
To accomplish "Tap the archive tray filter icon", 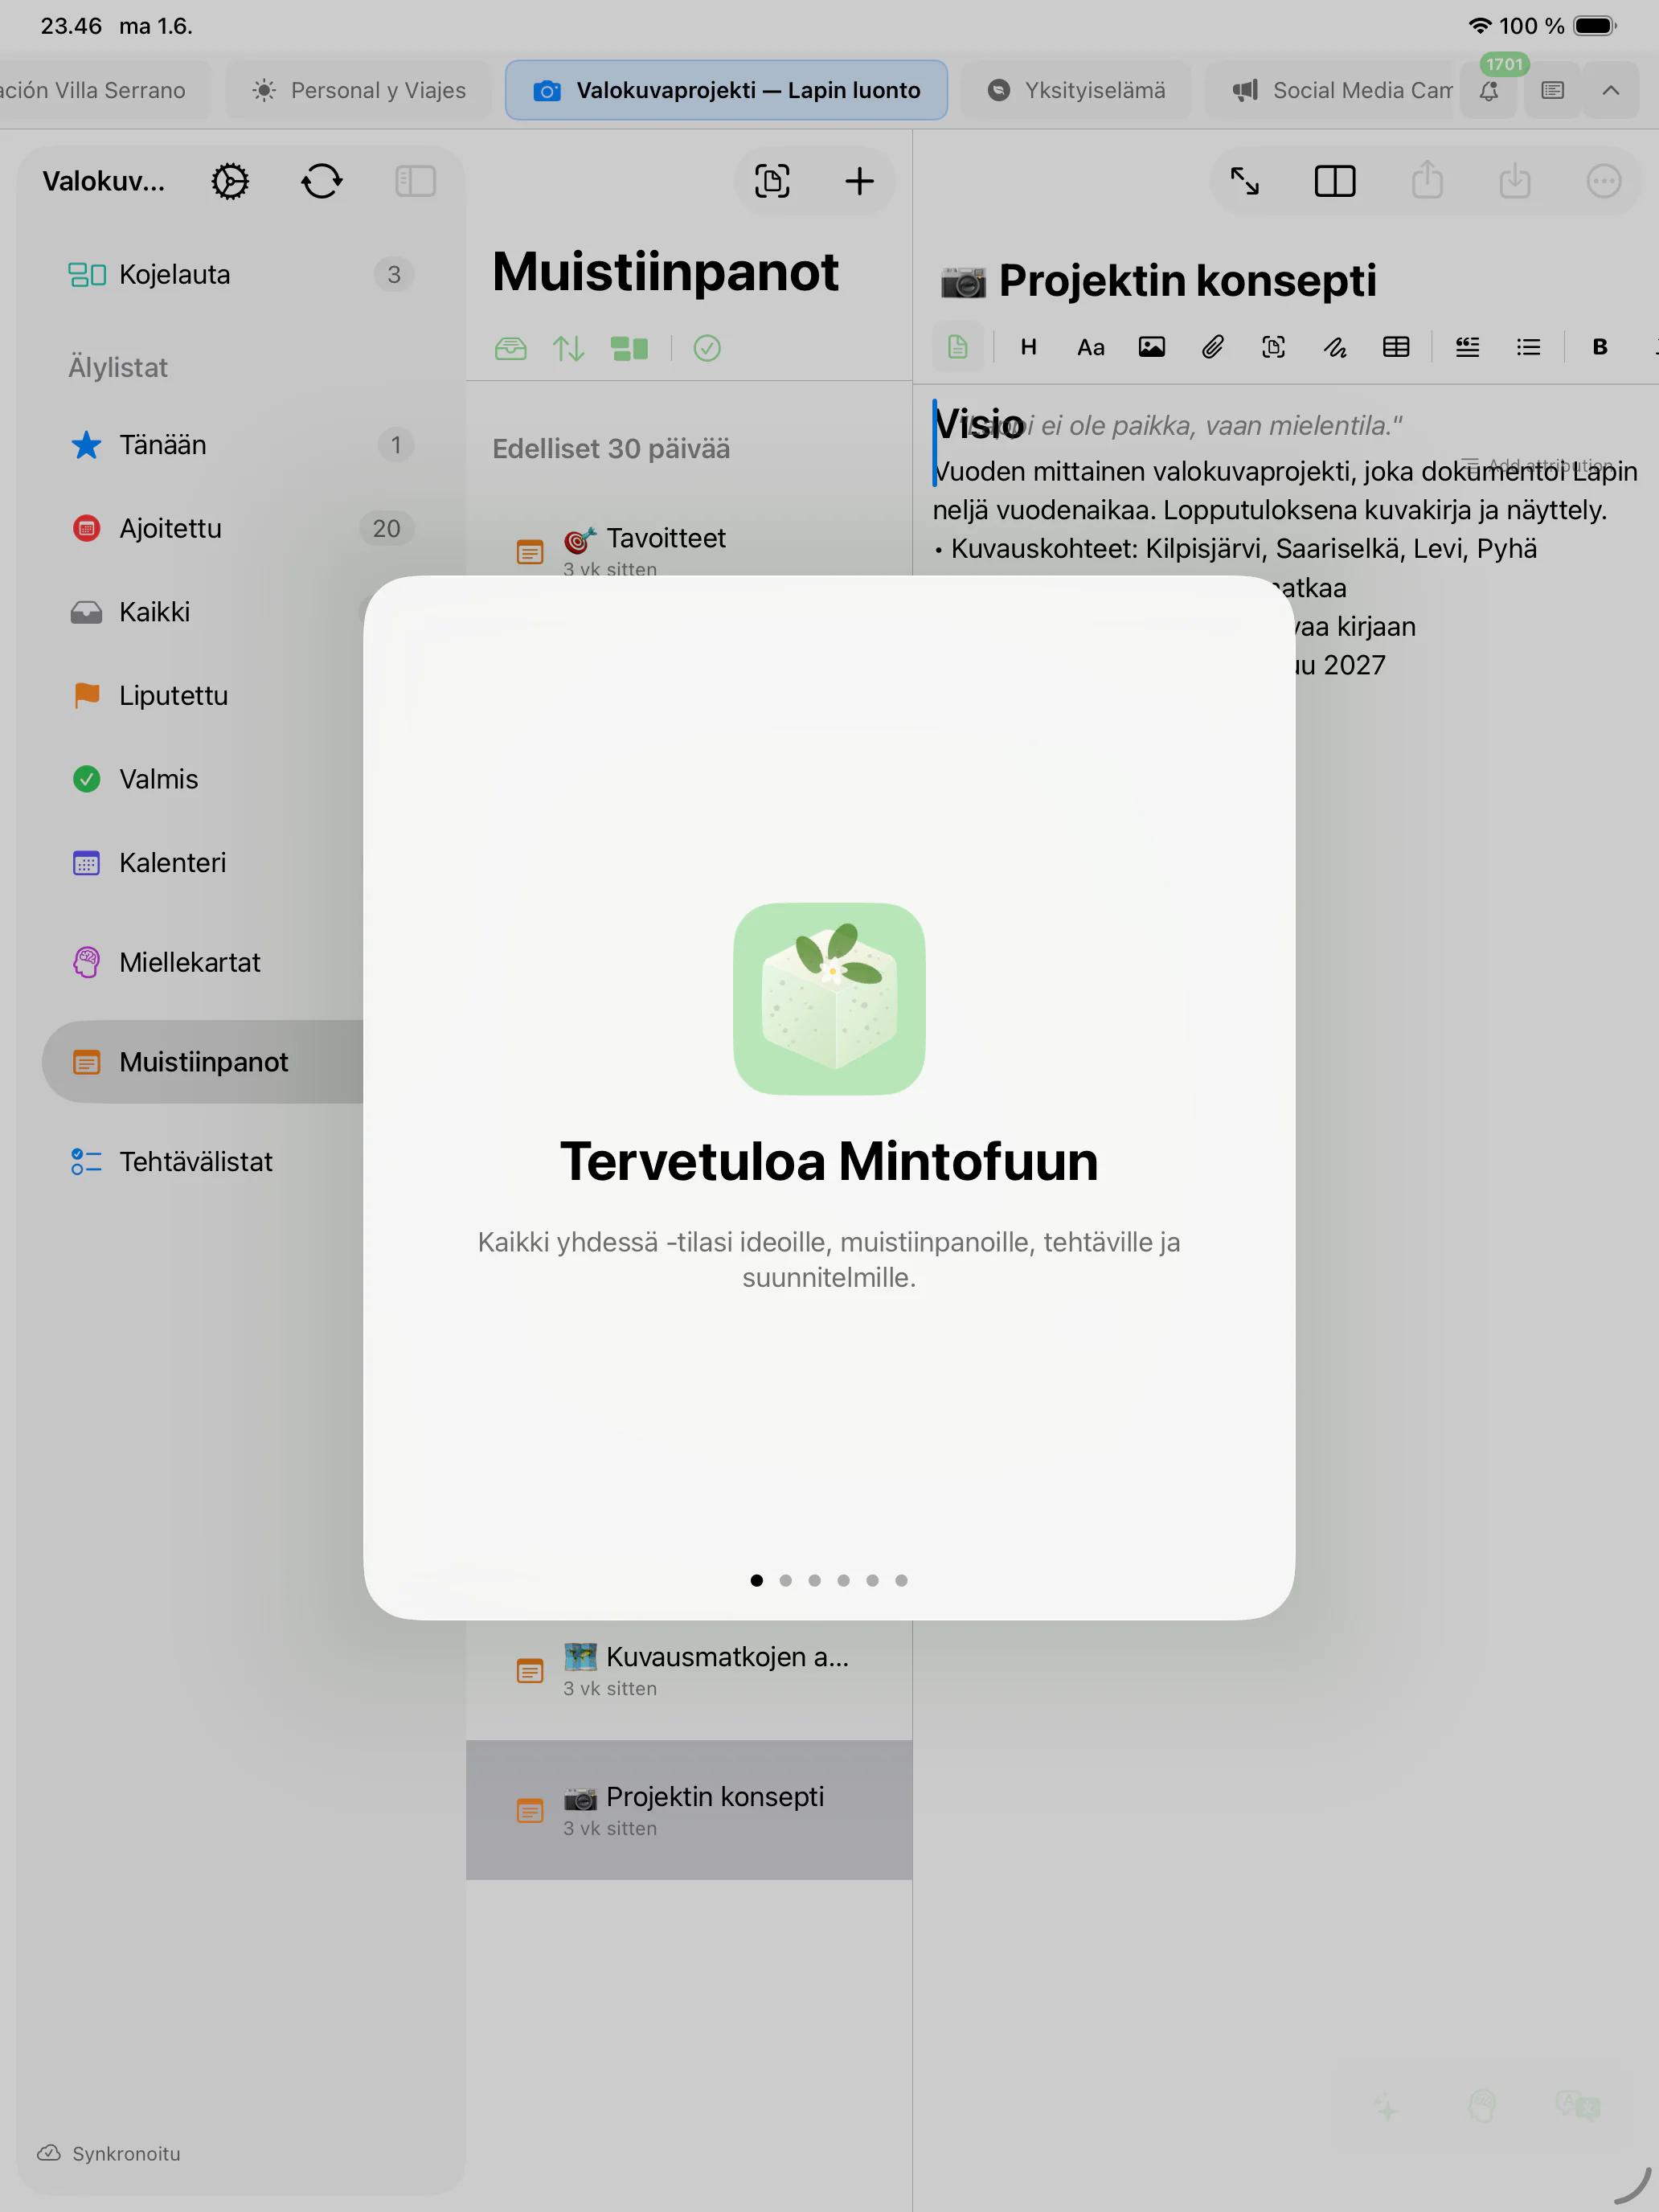I will pyautogui.click(x=511, y=348).
